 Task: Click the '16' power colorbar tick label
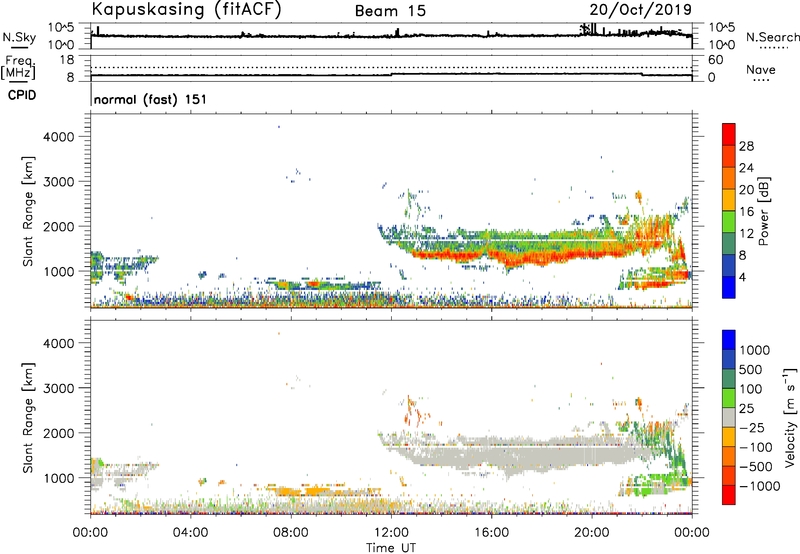746,212
